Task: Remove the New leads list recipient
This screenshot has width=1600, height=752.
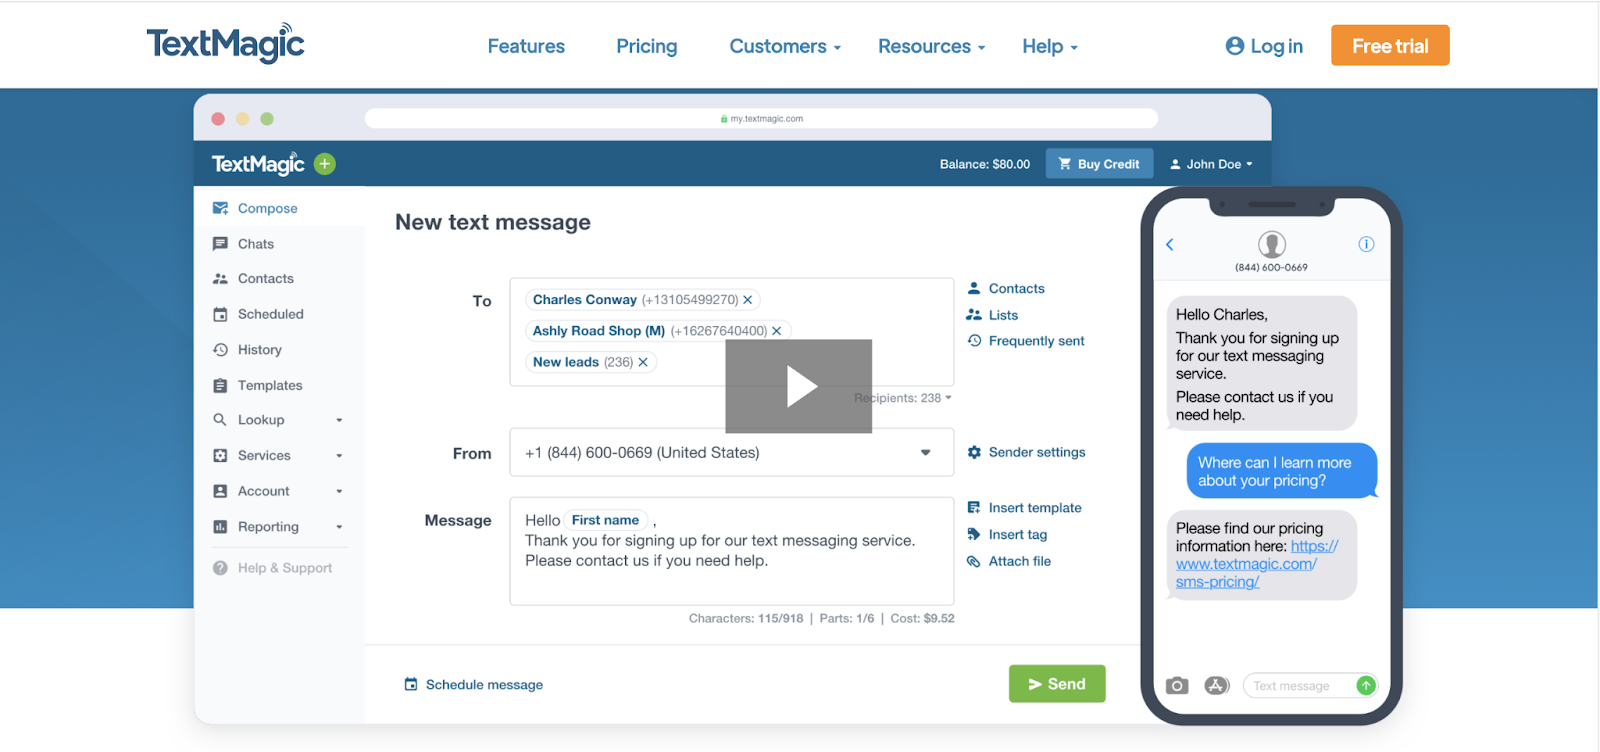Action: [x=643, y=362]
